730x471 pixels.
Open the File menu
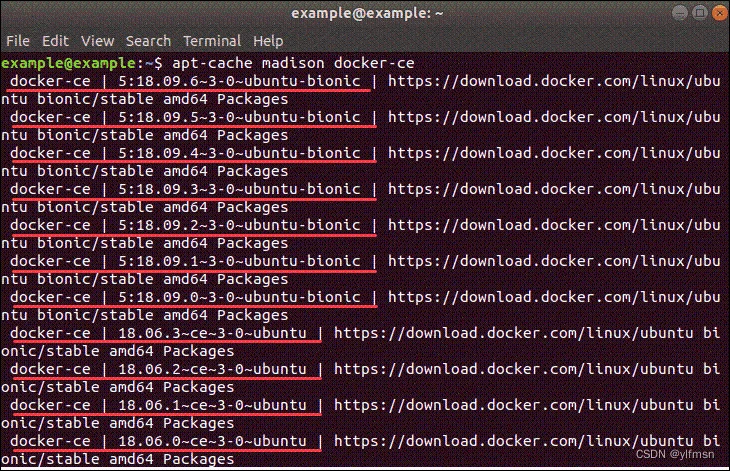[x=18, y=41]
